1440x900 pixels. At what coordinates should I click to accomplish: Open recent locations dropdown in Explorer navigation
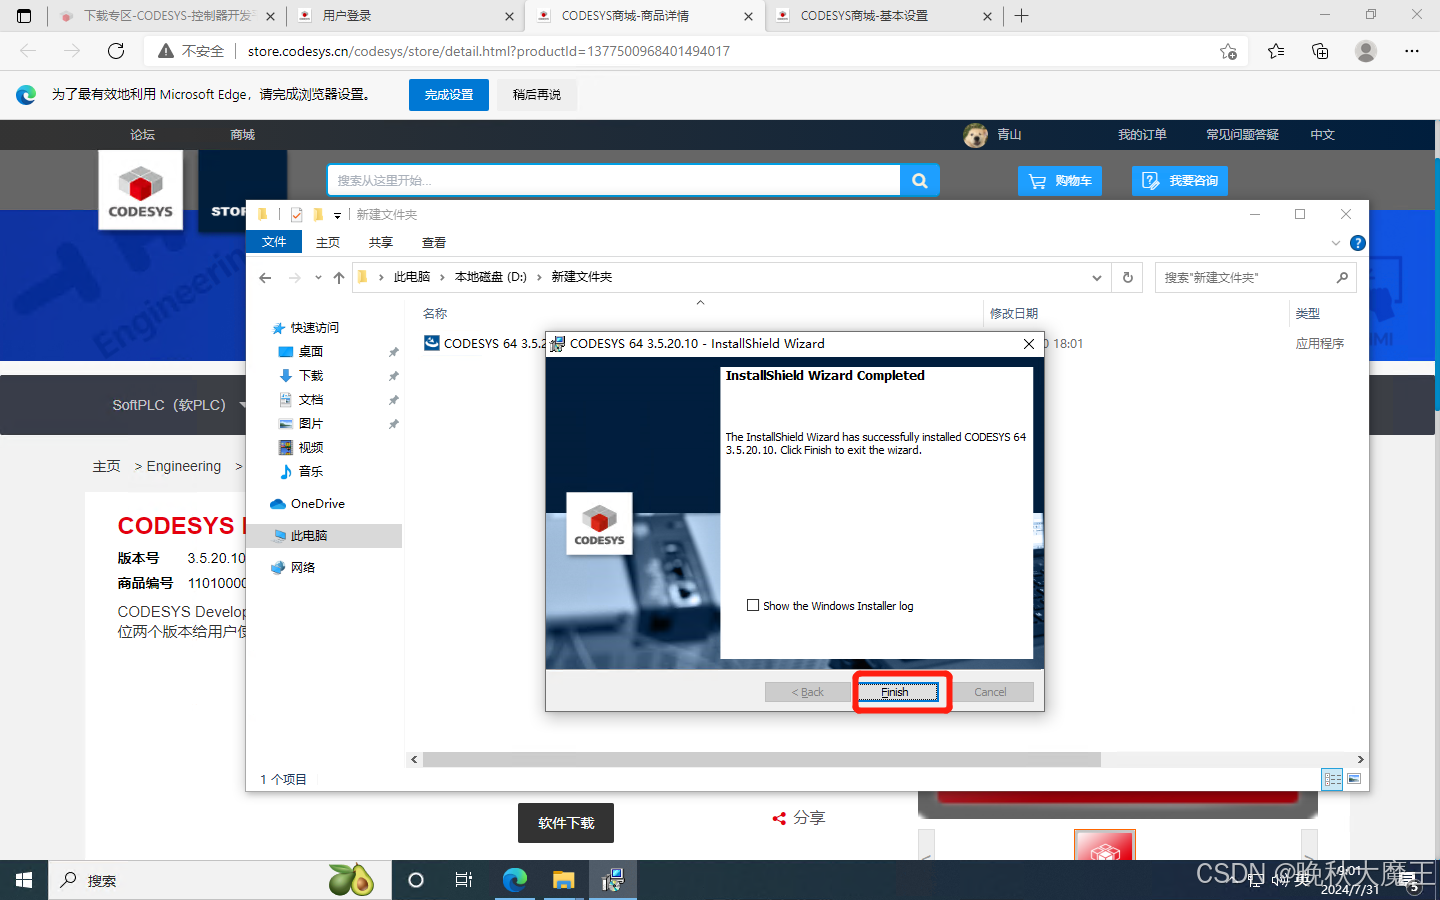click(x=318, y=277)
